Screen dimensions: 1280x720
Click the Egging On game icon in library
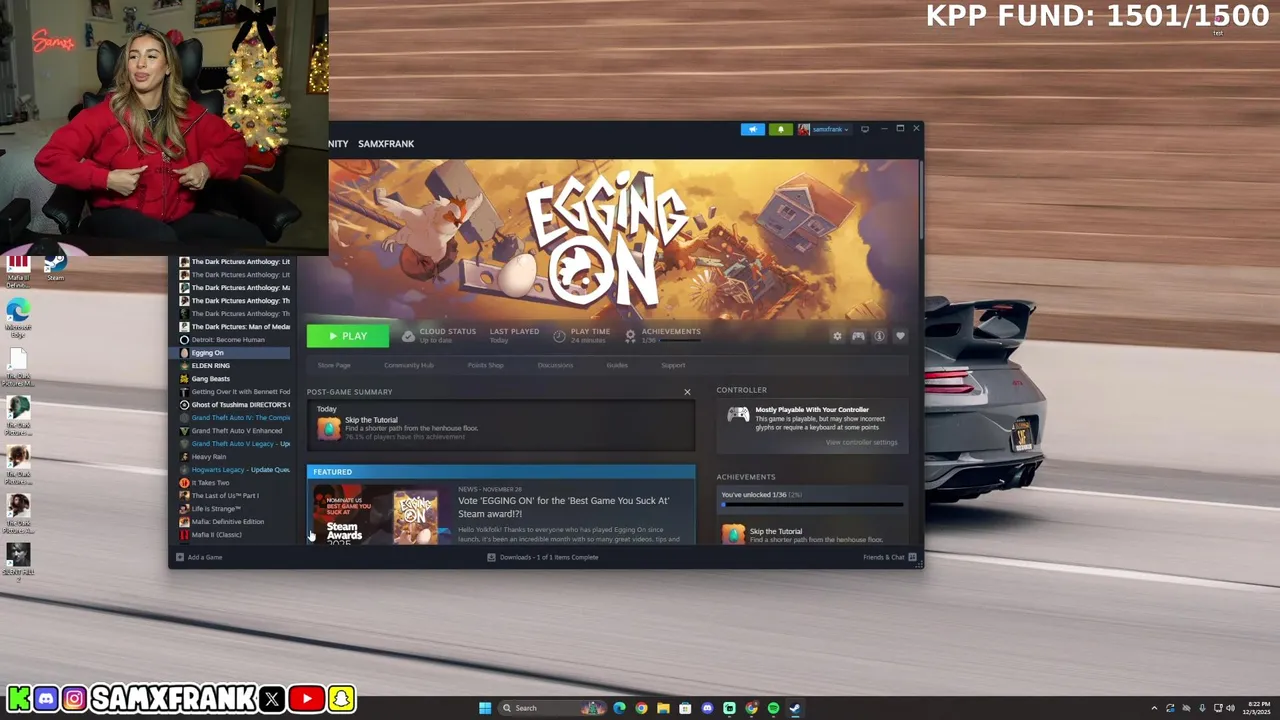point(184,353)
